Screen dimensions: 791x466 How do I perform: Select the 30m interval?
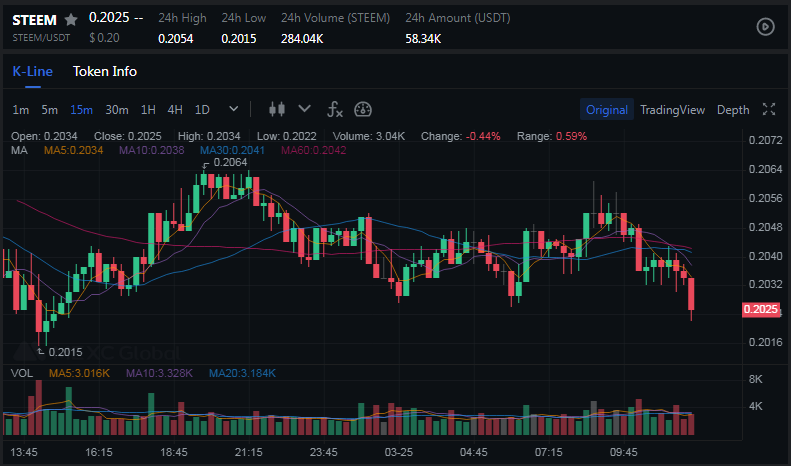[x=117, y=110]
